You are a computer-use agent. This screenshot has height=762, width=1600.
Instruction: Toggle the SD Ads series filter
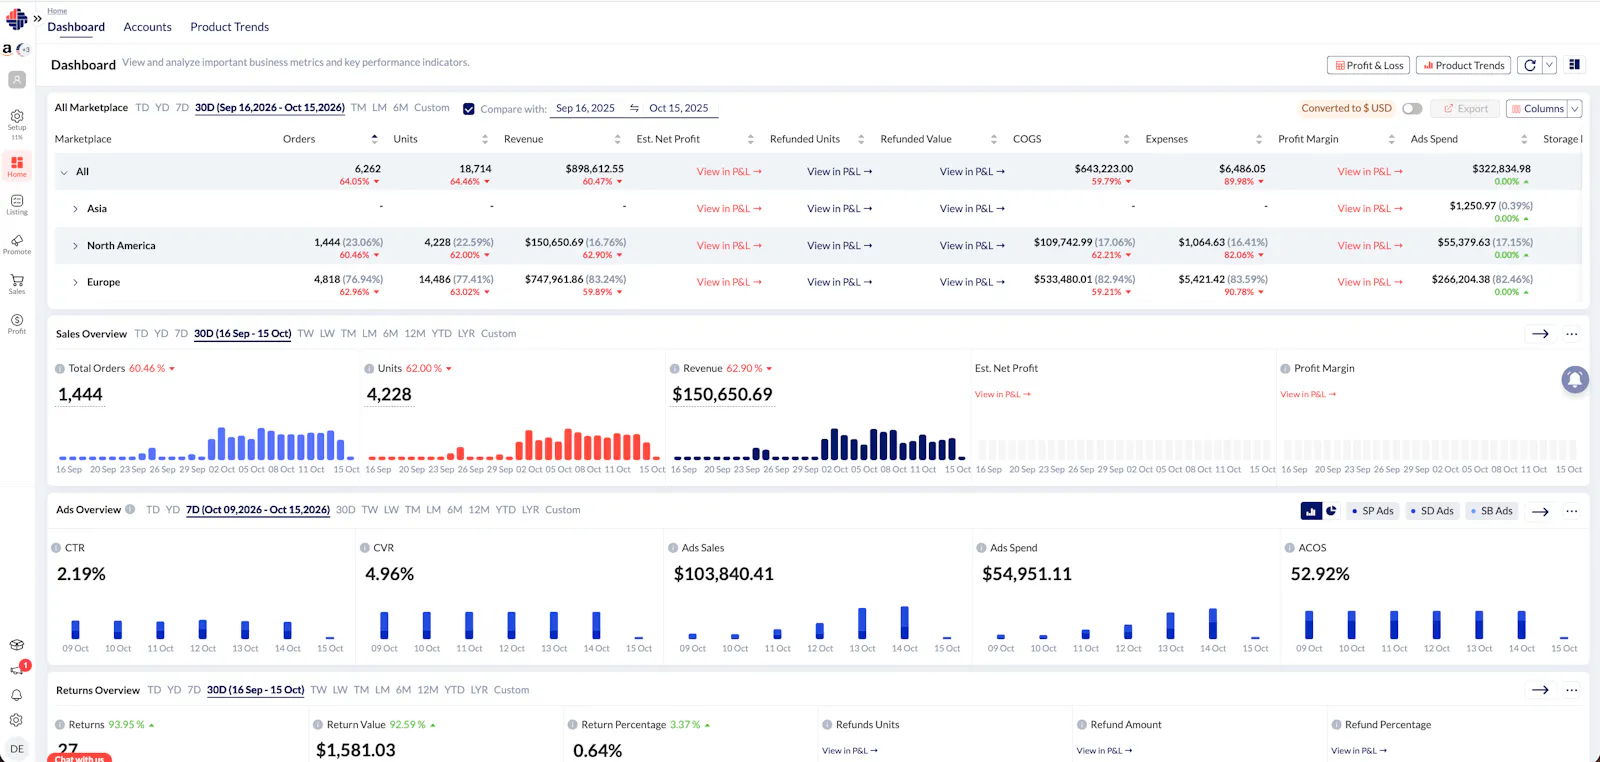(x=1432, y=511)
